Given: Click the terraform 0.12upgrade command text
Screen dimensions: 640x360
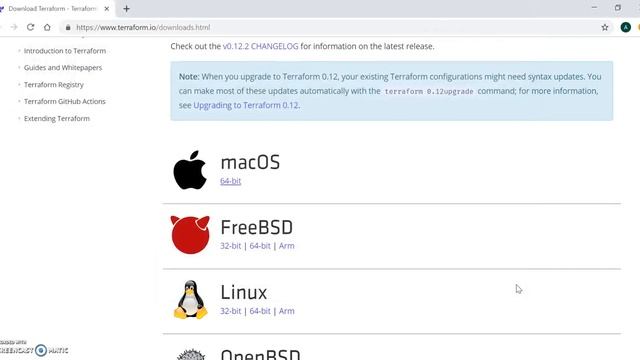Looking at the screenshot, I should [x=429, y=91].
